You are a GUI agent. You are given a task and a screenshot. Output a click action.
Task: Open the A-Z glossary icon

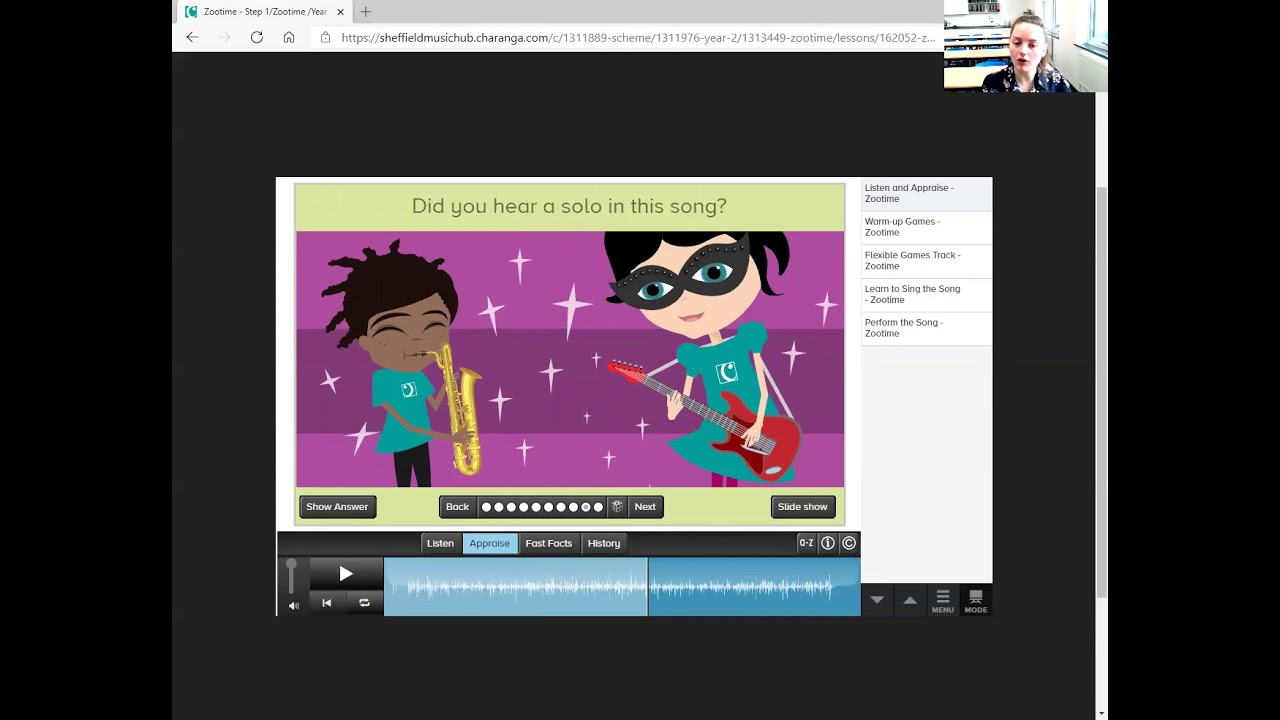(x=806, y=543)
